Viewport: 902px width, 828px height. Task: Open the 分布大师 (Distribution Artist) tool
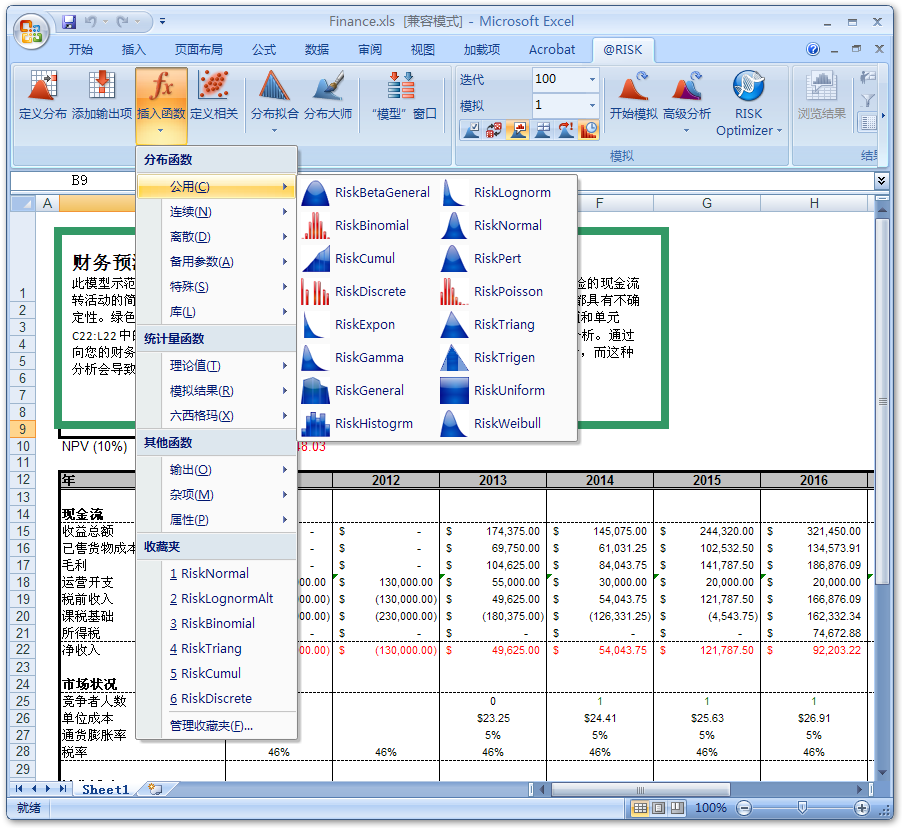[x=328, y=96]
